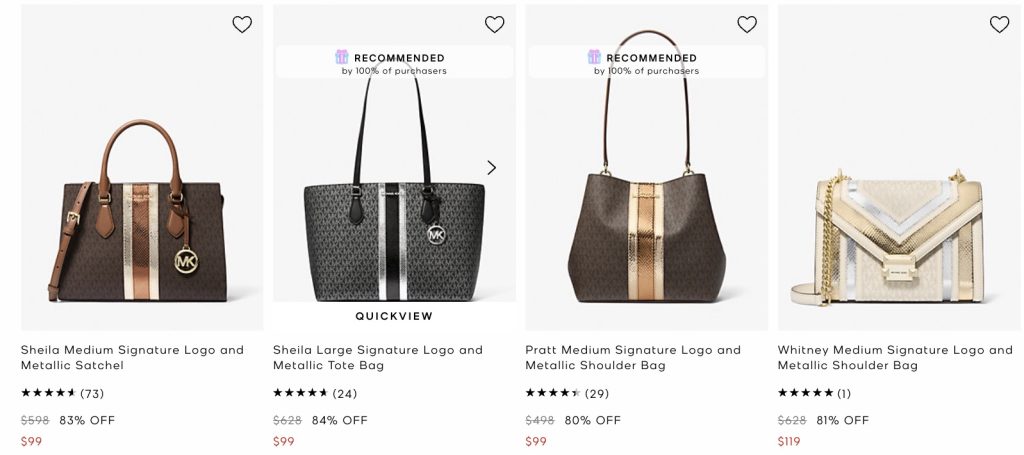Open Quickview for Sheila Large Tote
The height and width of the screenshot is (455, 1024).
coord(394,316)
